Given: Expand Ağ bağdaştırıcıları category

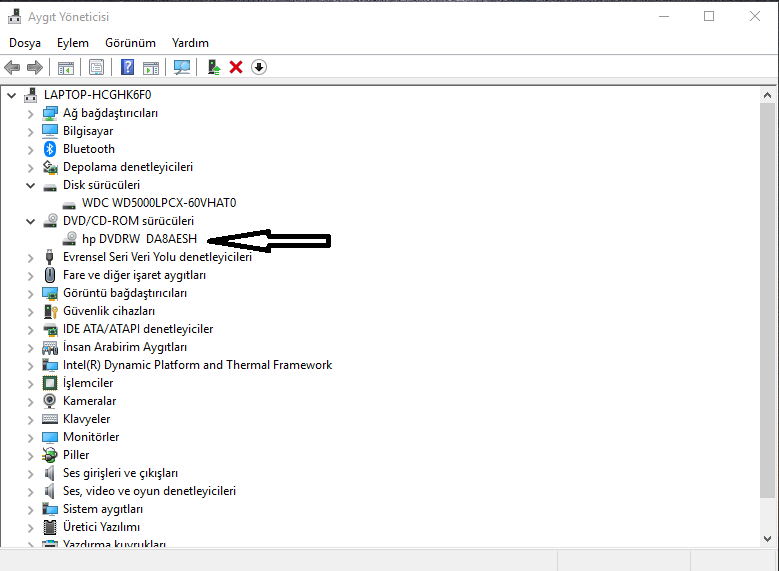Looking at the screenshot, I should (x=31, y=114).
